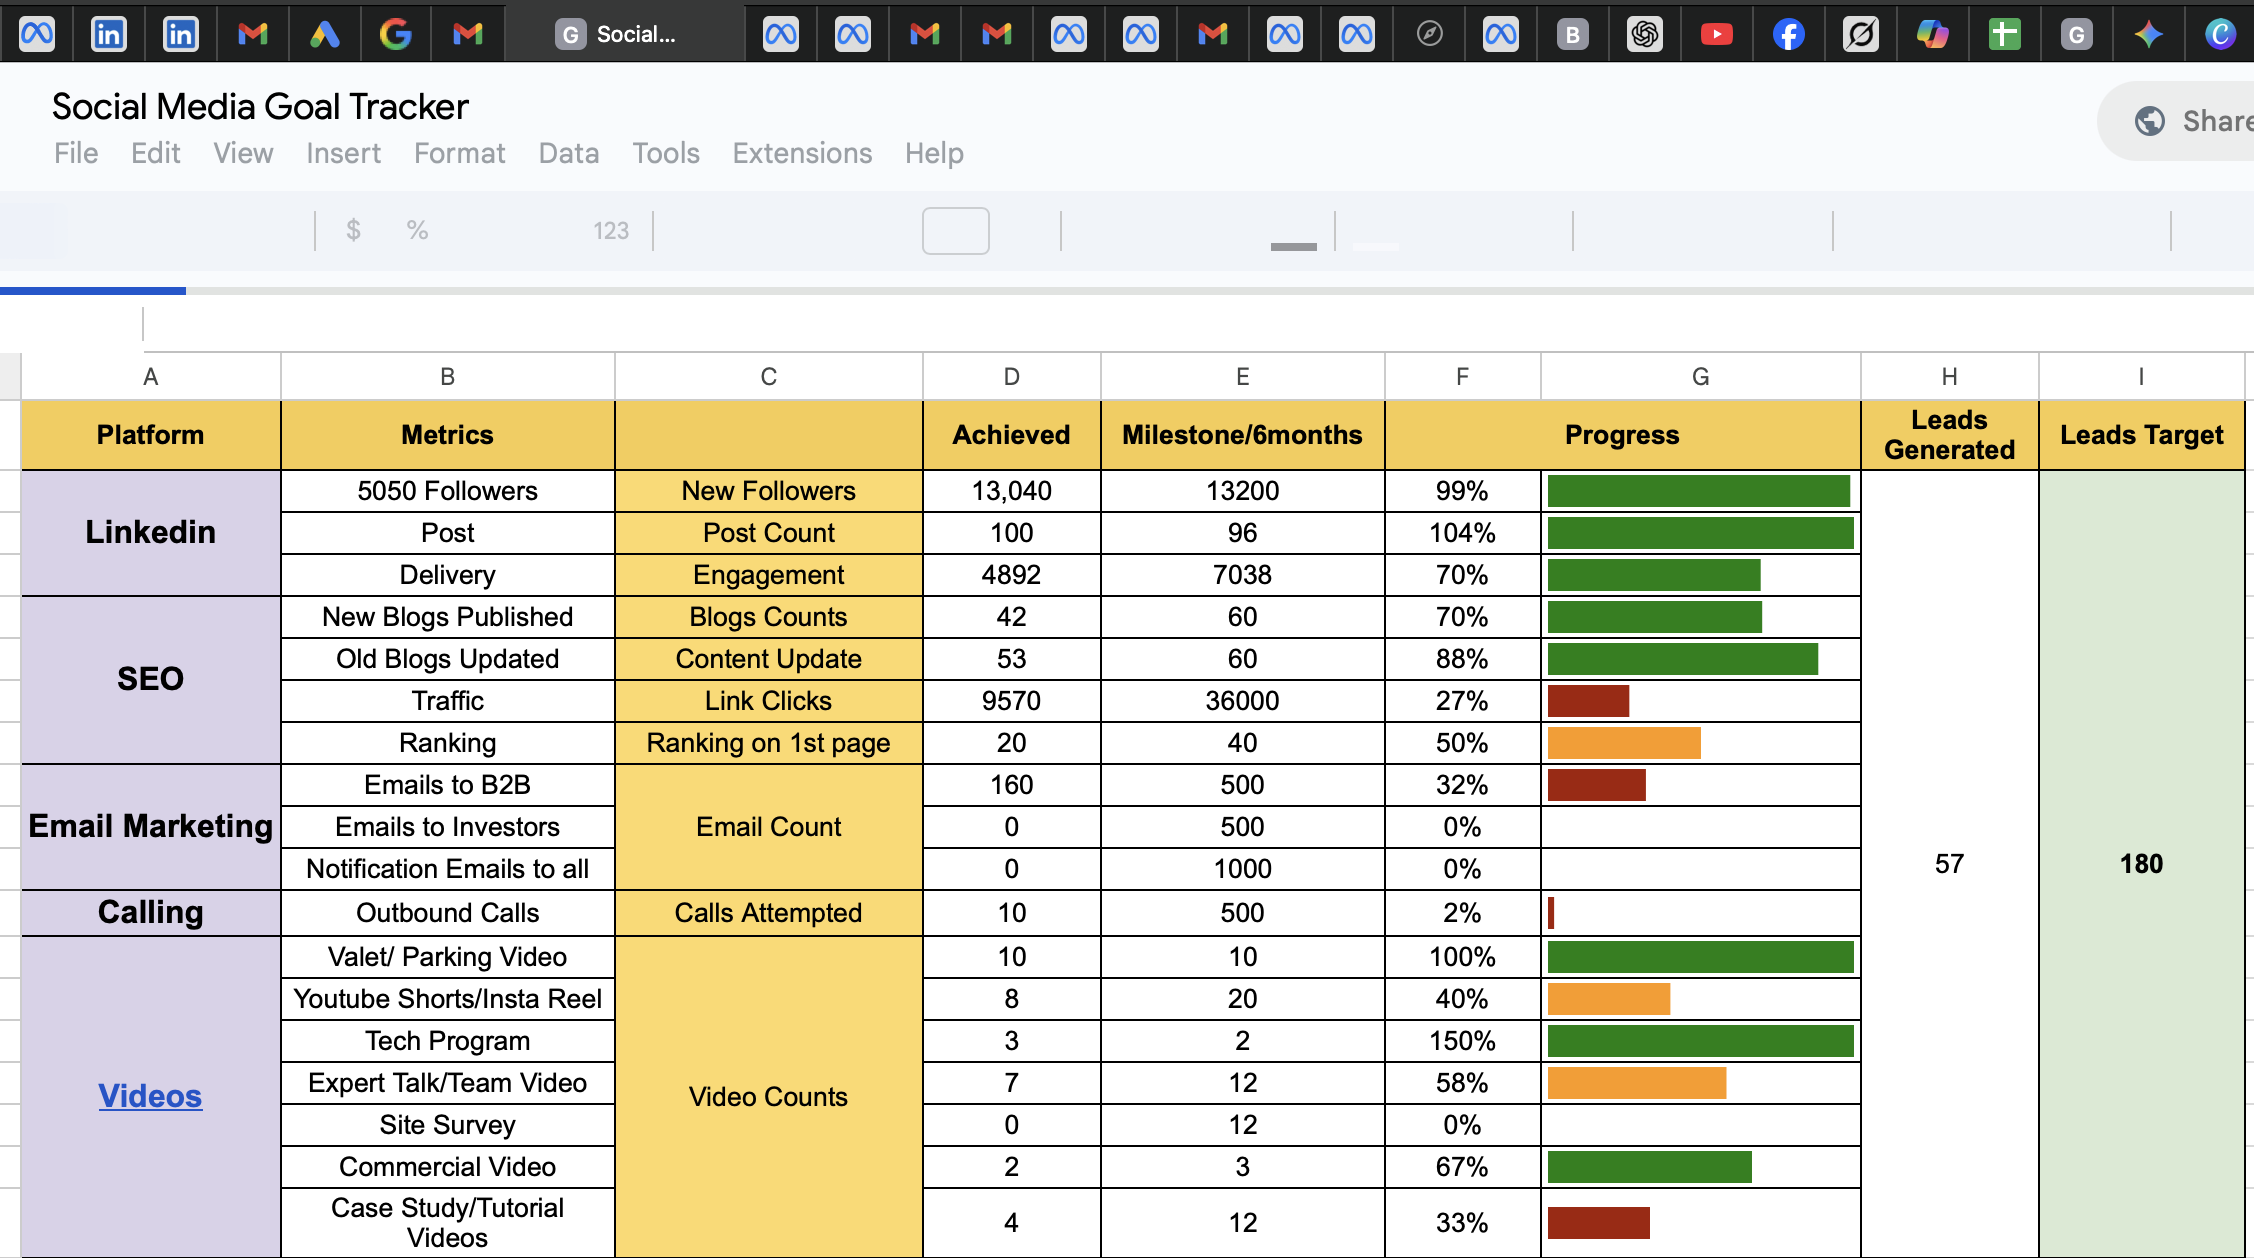Open the Gemini sparkle browser tab

(2148, 35)
